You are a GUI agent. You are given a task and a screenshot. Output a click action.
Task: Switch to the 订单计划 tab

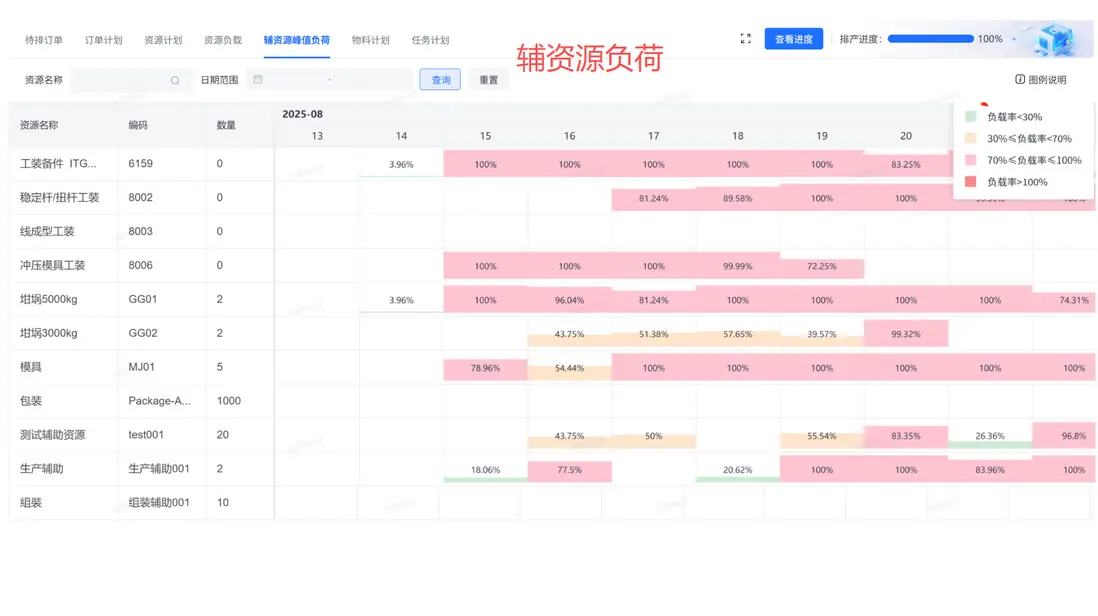pyautogui.click(x=104, y=40)
